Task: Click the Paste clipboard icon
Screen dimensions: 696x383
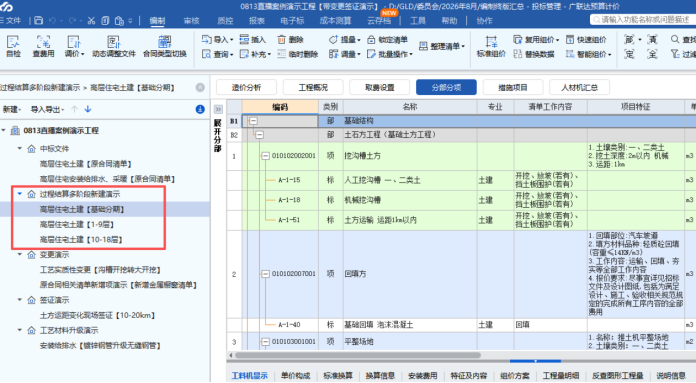Action: (x=119, y=20)
